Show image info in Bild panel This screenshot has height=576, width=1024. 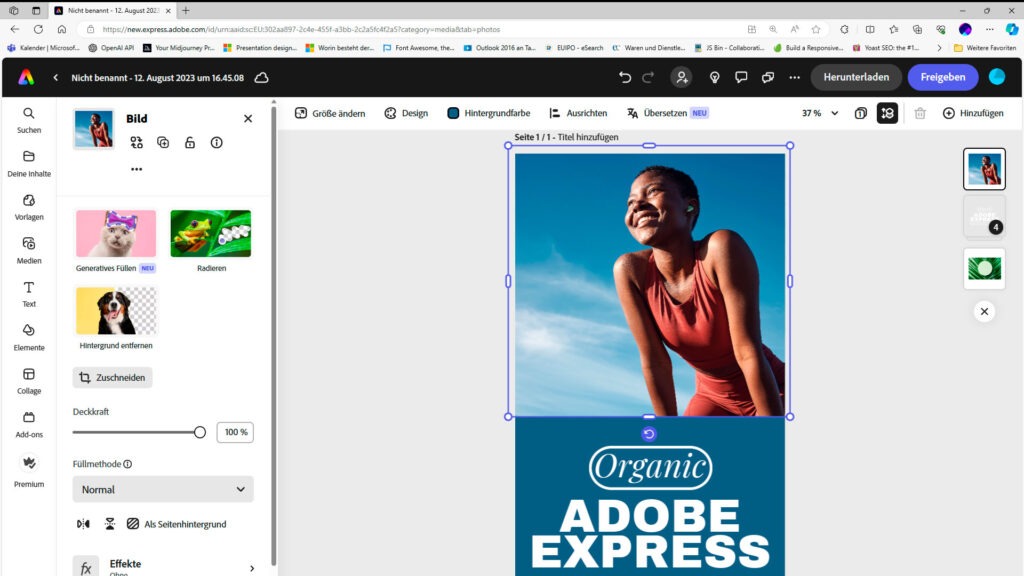coord(216,142)
